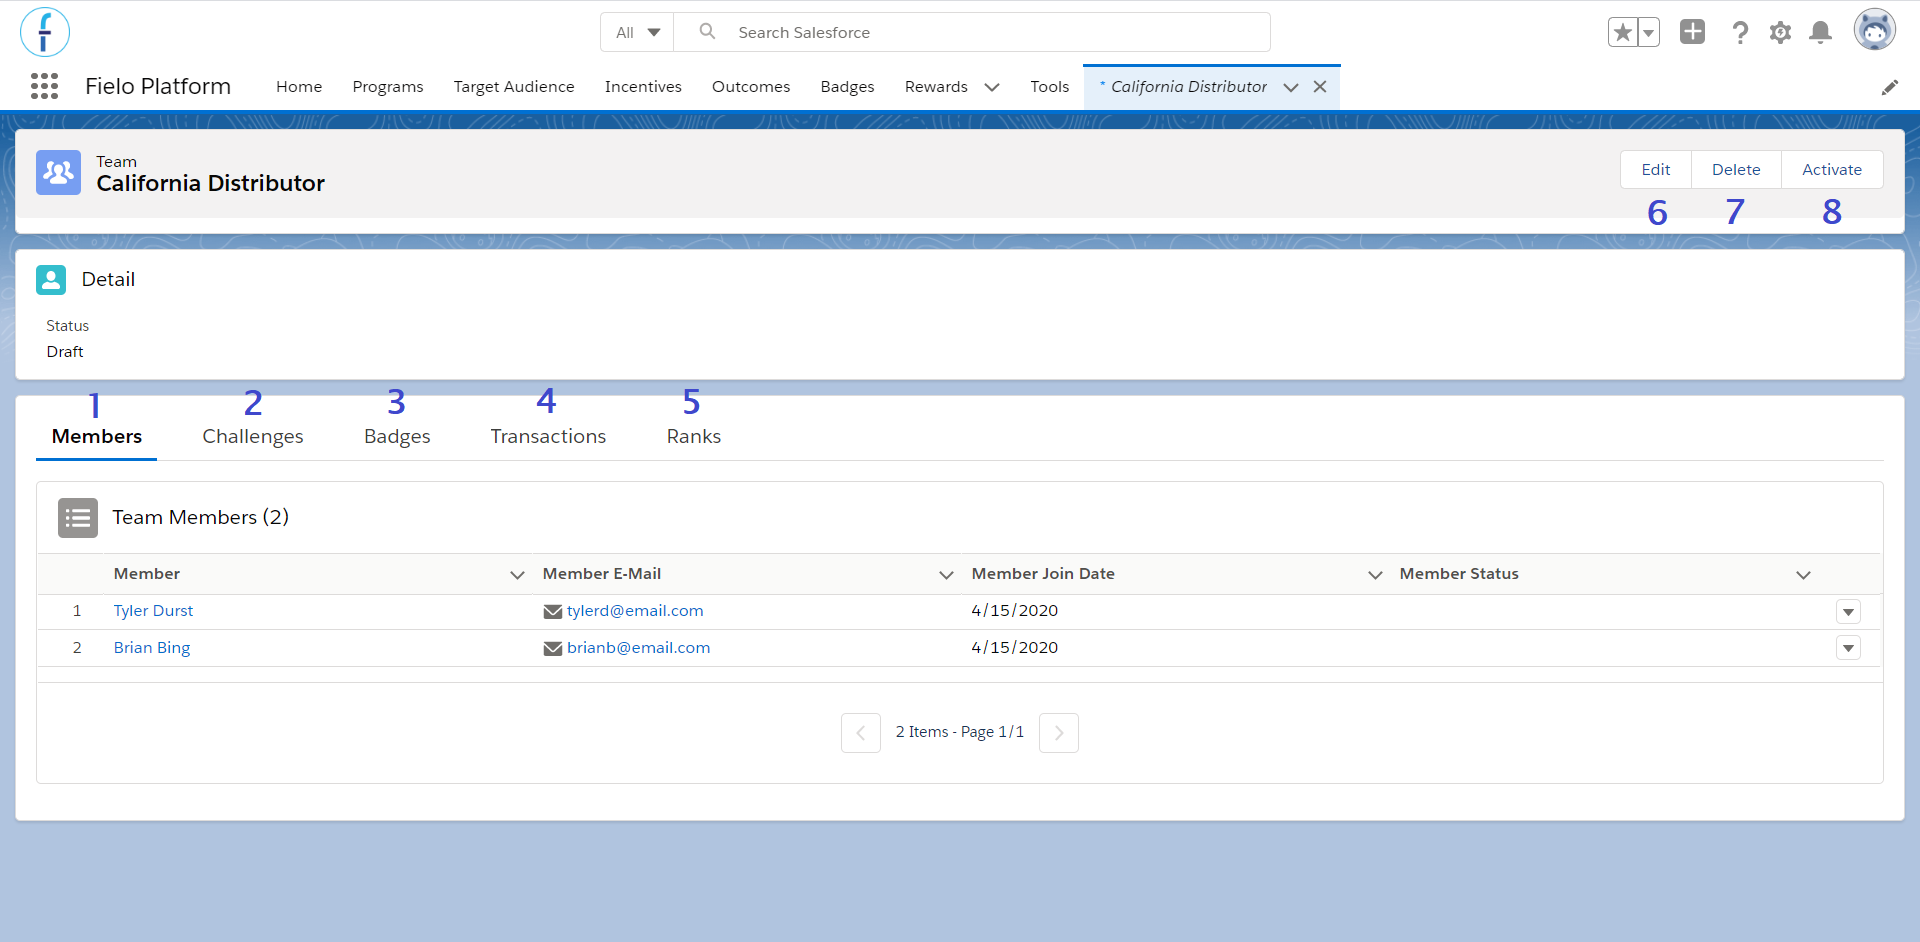The width and height of the screenshot is (1920, 942).
Task: Activate the California Distributor team
Action: coord(1832,170)
